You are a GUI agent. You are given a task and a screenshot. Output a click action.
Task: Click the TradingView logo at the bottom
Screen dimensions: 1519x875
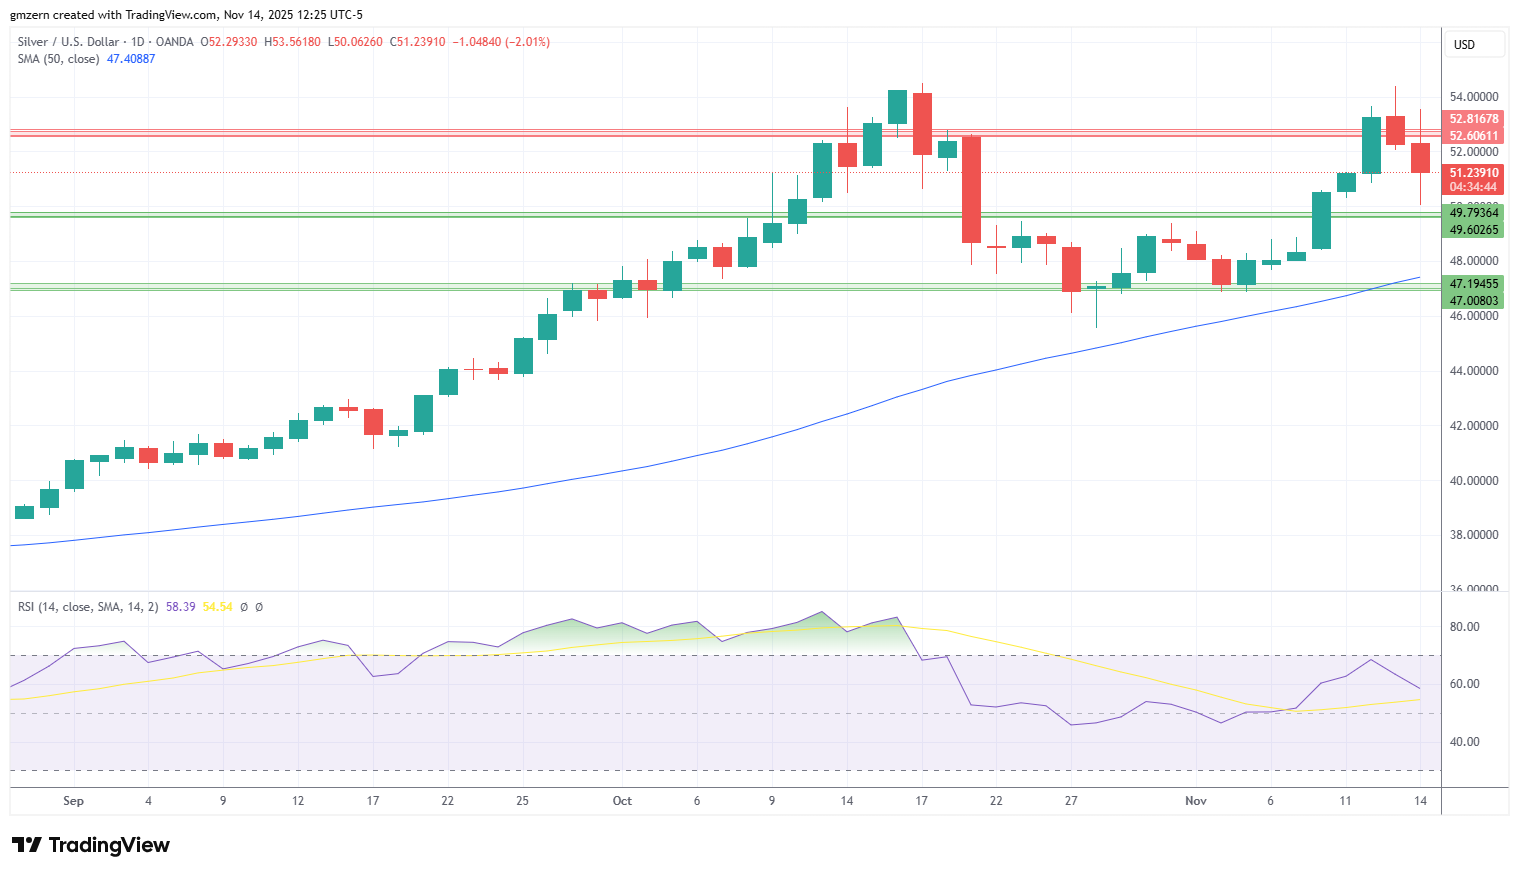coord(90,845)
